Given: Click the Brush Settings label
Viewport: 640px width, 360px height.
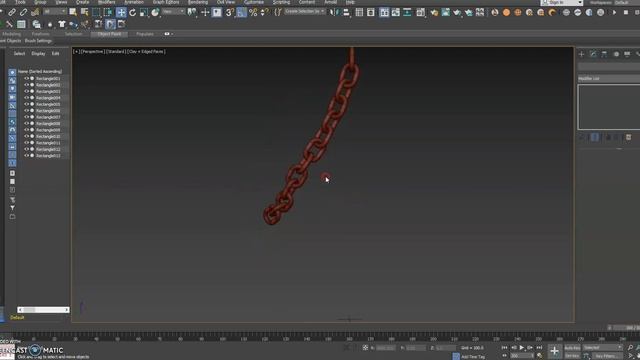Looking at the screenshot, I should 38,41.
